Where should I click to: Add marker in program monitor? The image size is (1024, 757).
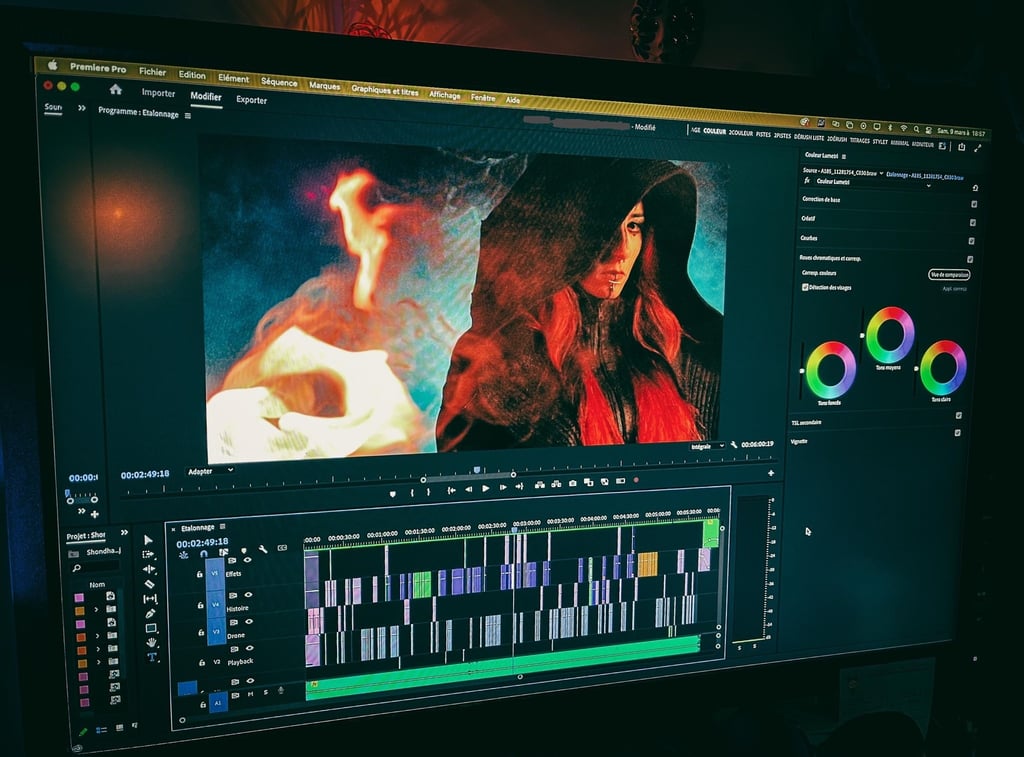click(x=392, y=493)
